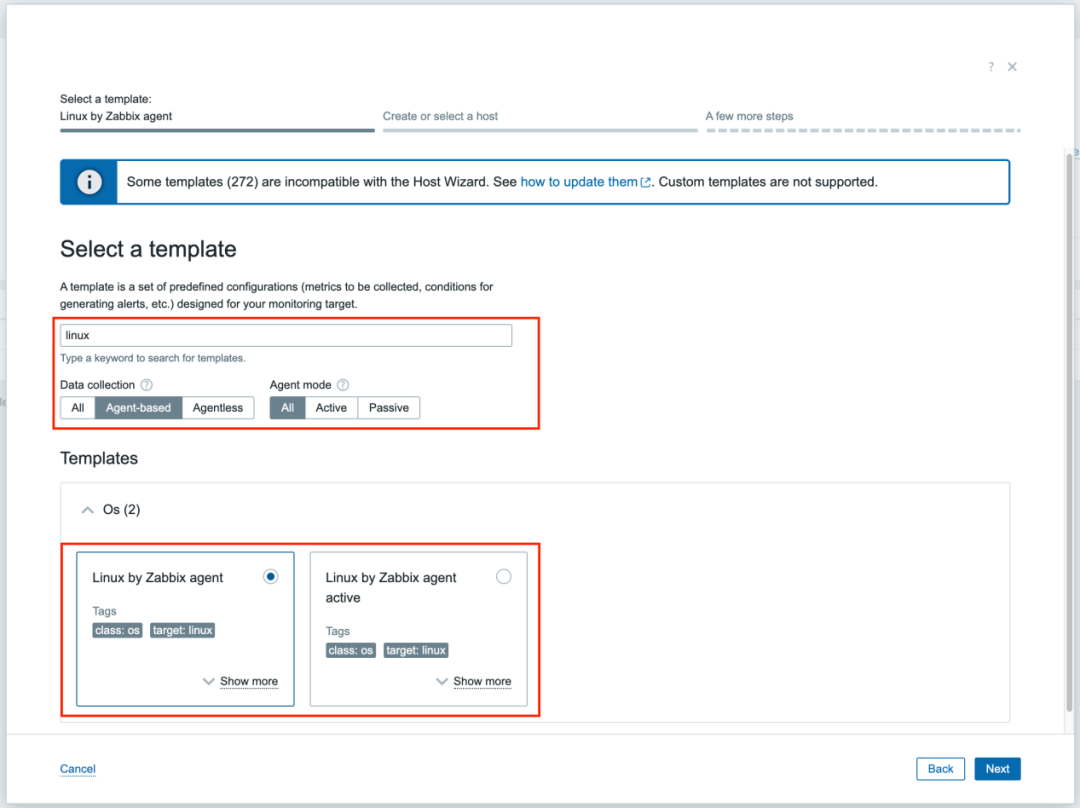Open the 'how to update them' link
1080x808 pixels.
[x=579, y=182]
